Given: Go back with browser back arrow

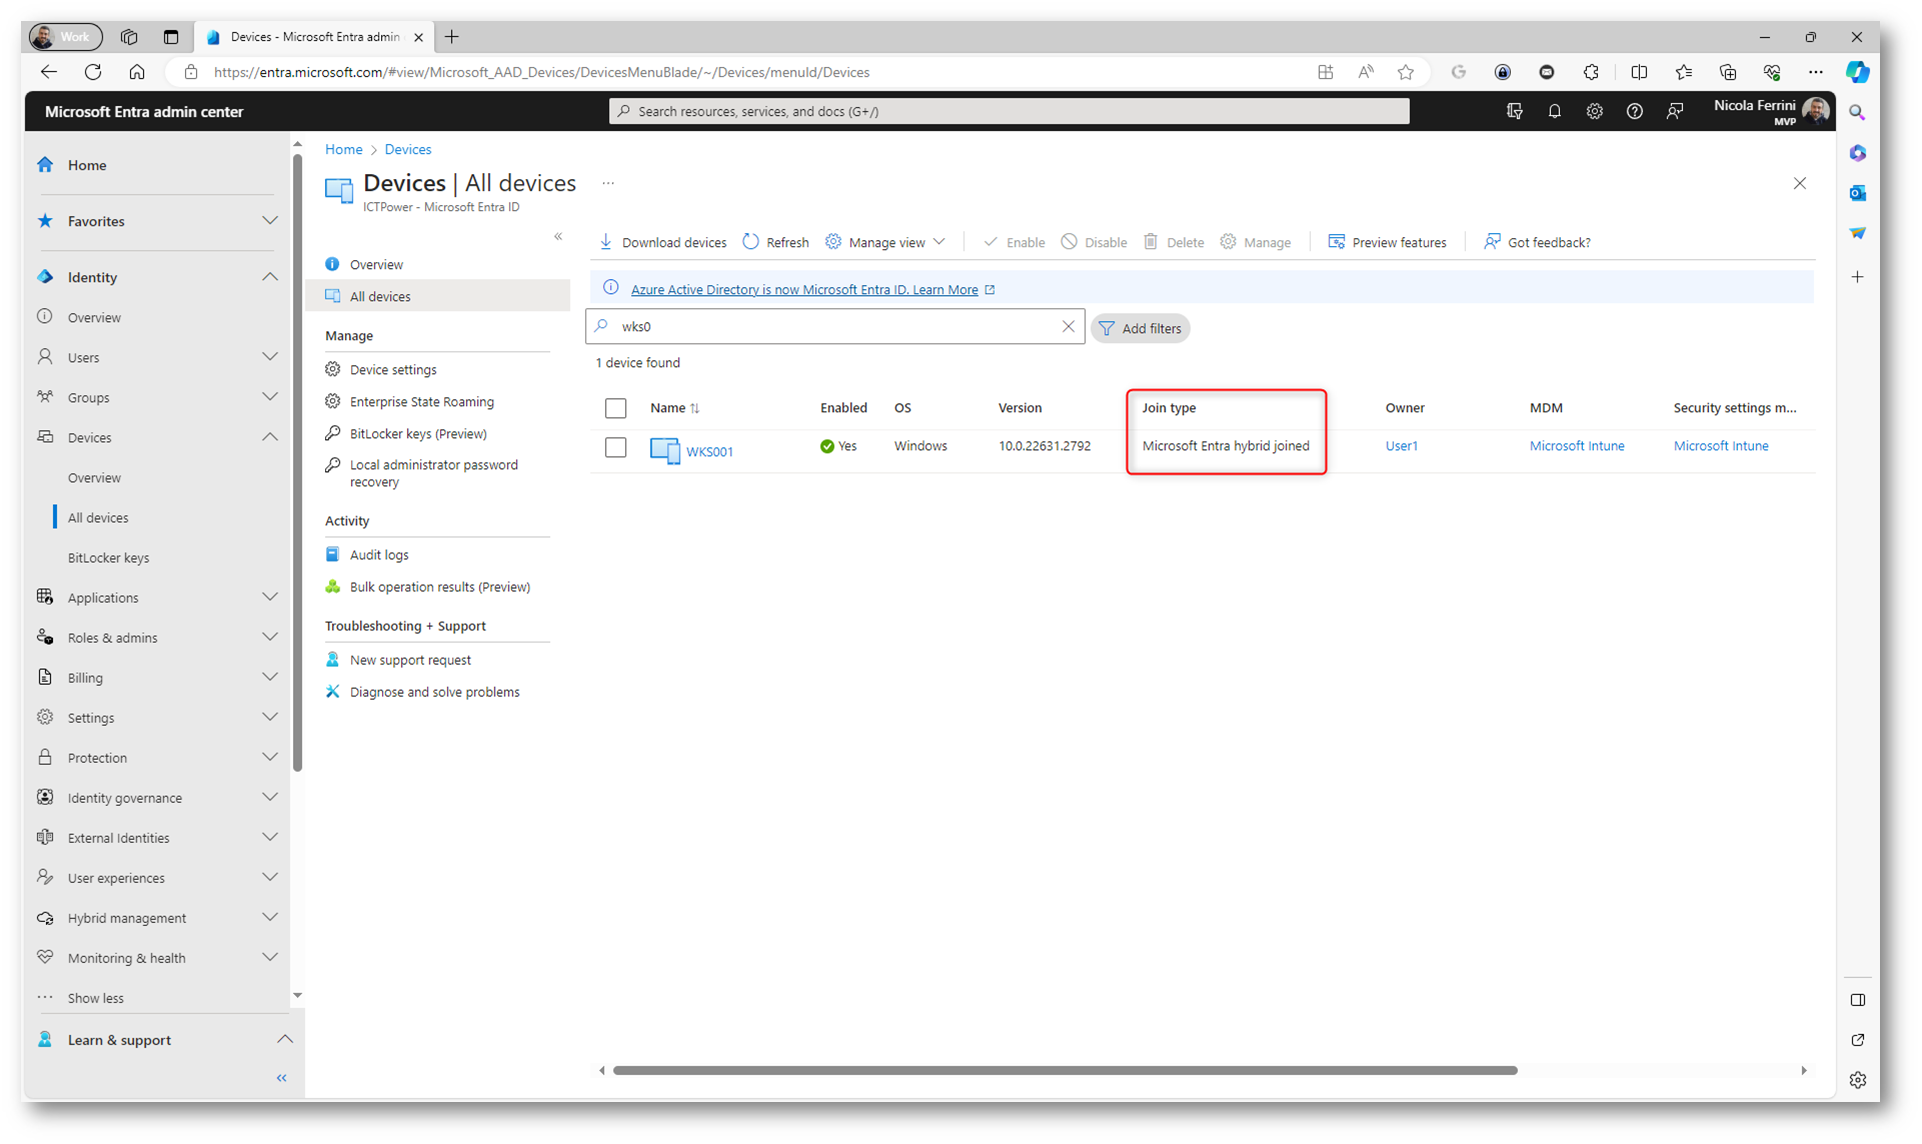Looking at the screenshot, I should [48, 72].
